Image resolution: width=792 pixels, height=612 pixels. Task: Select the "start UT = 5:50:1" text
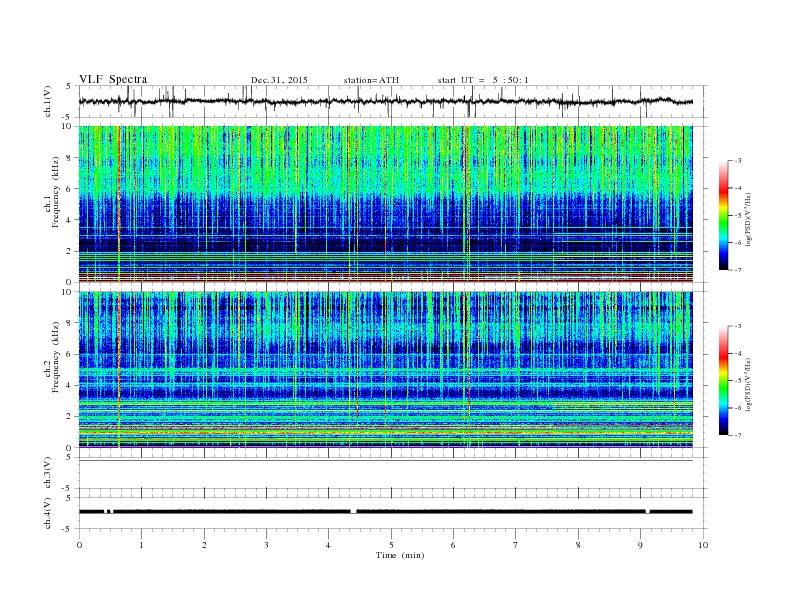[x=483, y=80]
